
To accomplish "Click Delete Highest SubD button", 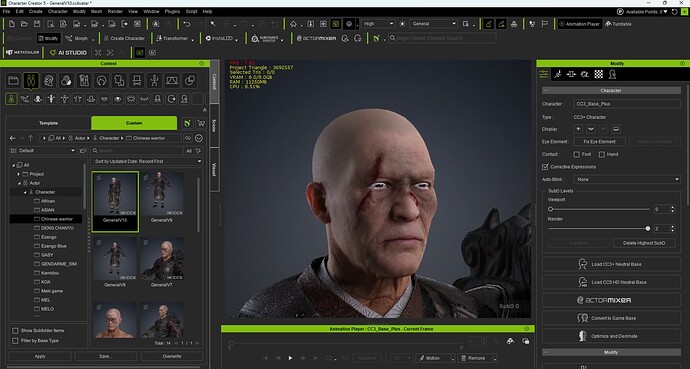I will click(x=644, y=243).
